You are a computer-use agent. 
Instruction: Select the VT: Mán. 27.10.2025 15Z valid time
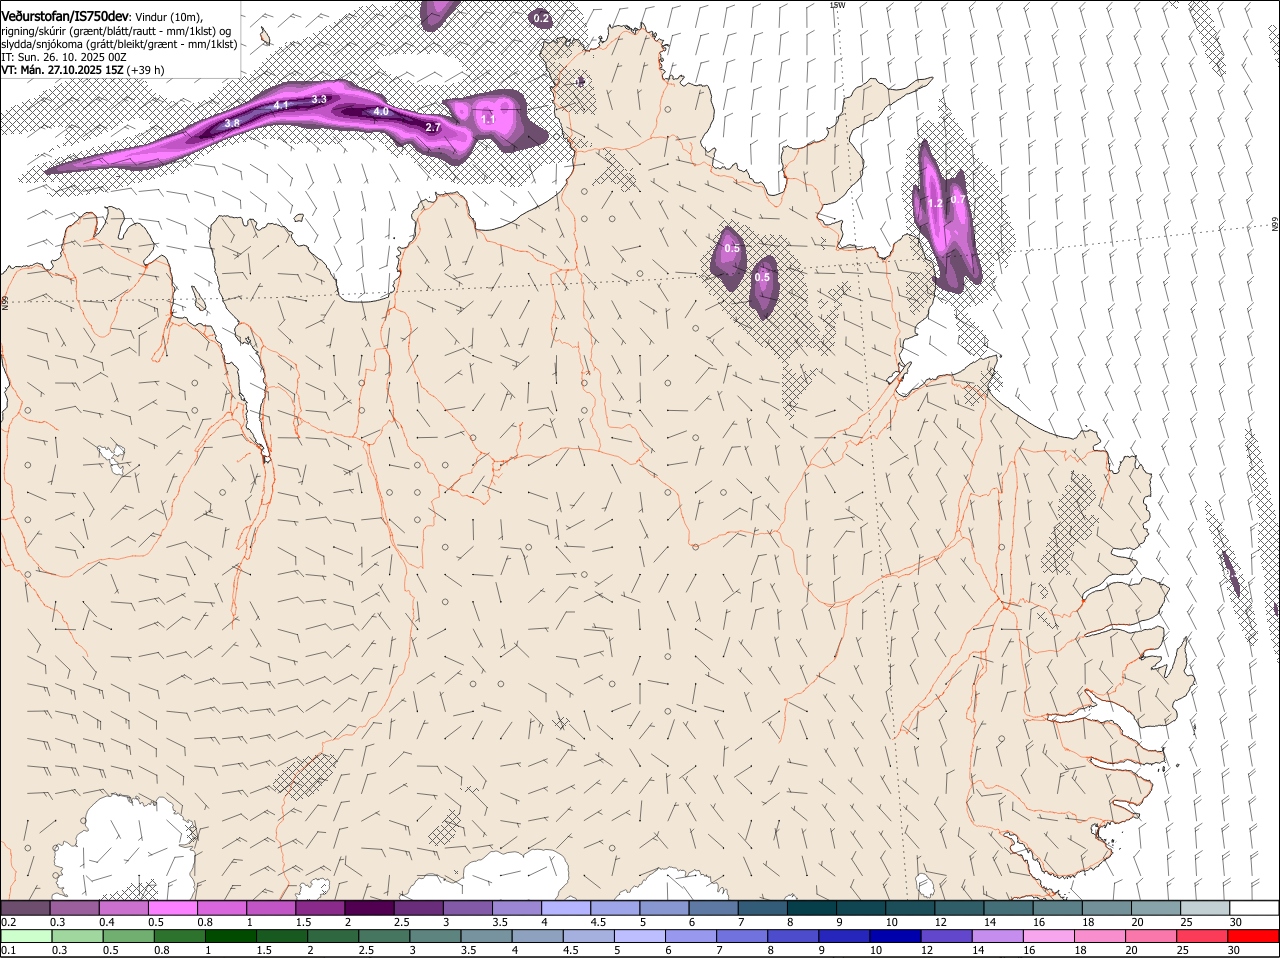(83, 70)
